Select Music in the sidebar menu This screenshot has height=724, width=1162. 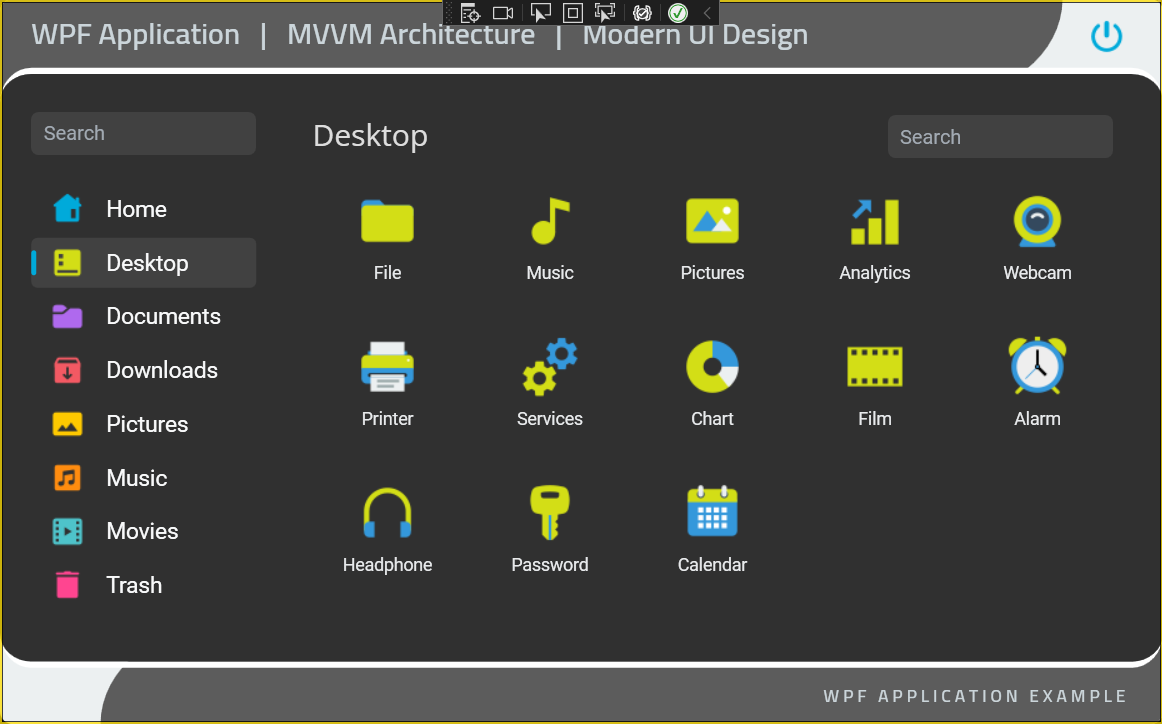point(144,478)
